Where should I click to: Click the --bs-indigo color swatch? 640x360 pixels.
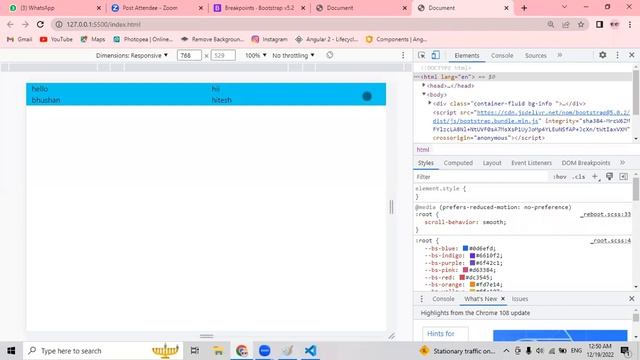point(472,256)
